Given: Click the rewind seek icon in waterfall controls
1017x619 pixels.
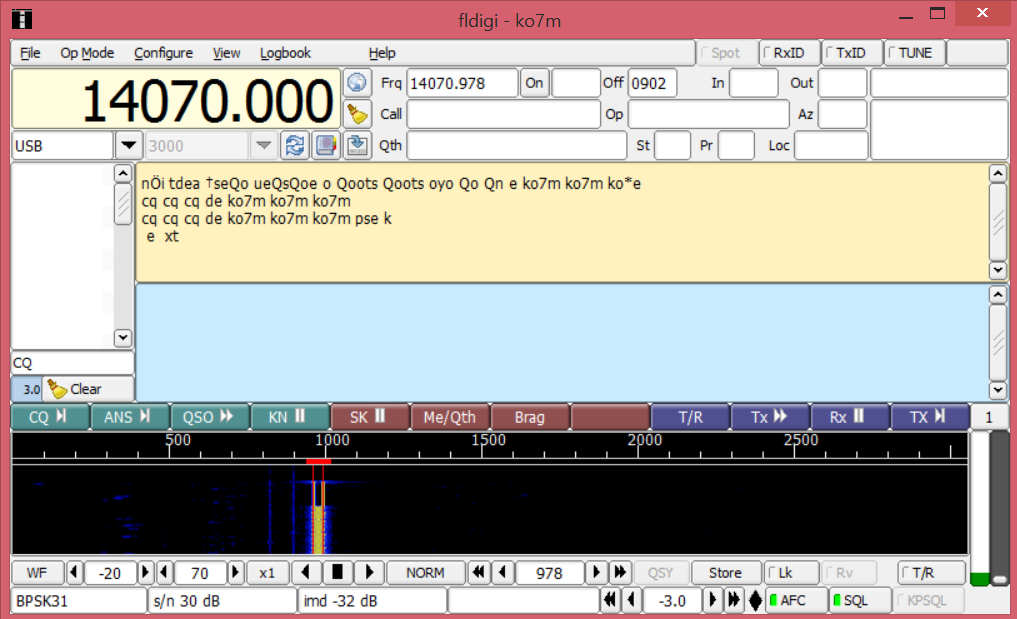Looking at the screenshot, I should [x=477, y=572].
